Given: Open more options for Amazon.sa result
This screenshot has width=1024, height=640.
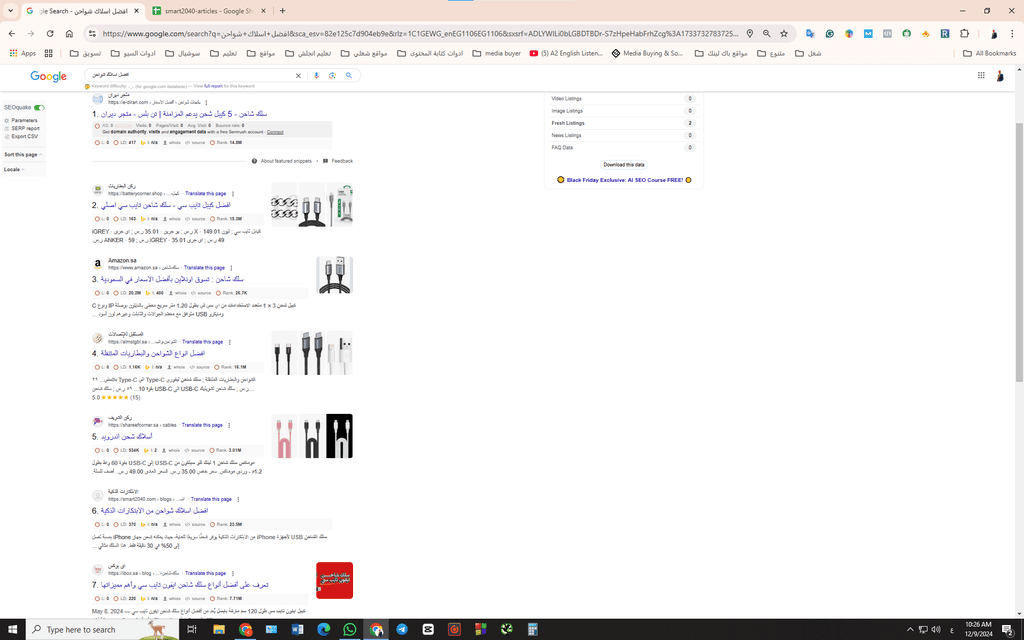Looking at the screenshot, I should [x=231, y=268].
